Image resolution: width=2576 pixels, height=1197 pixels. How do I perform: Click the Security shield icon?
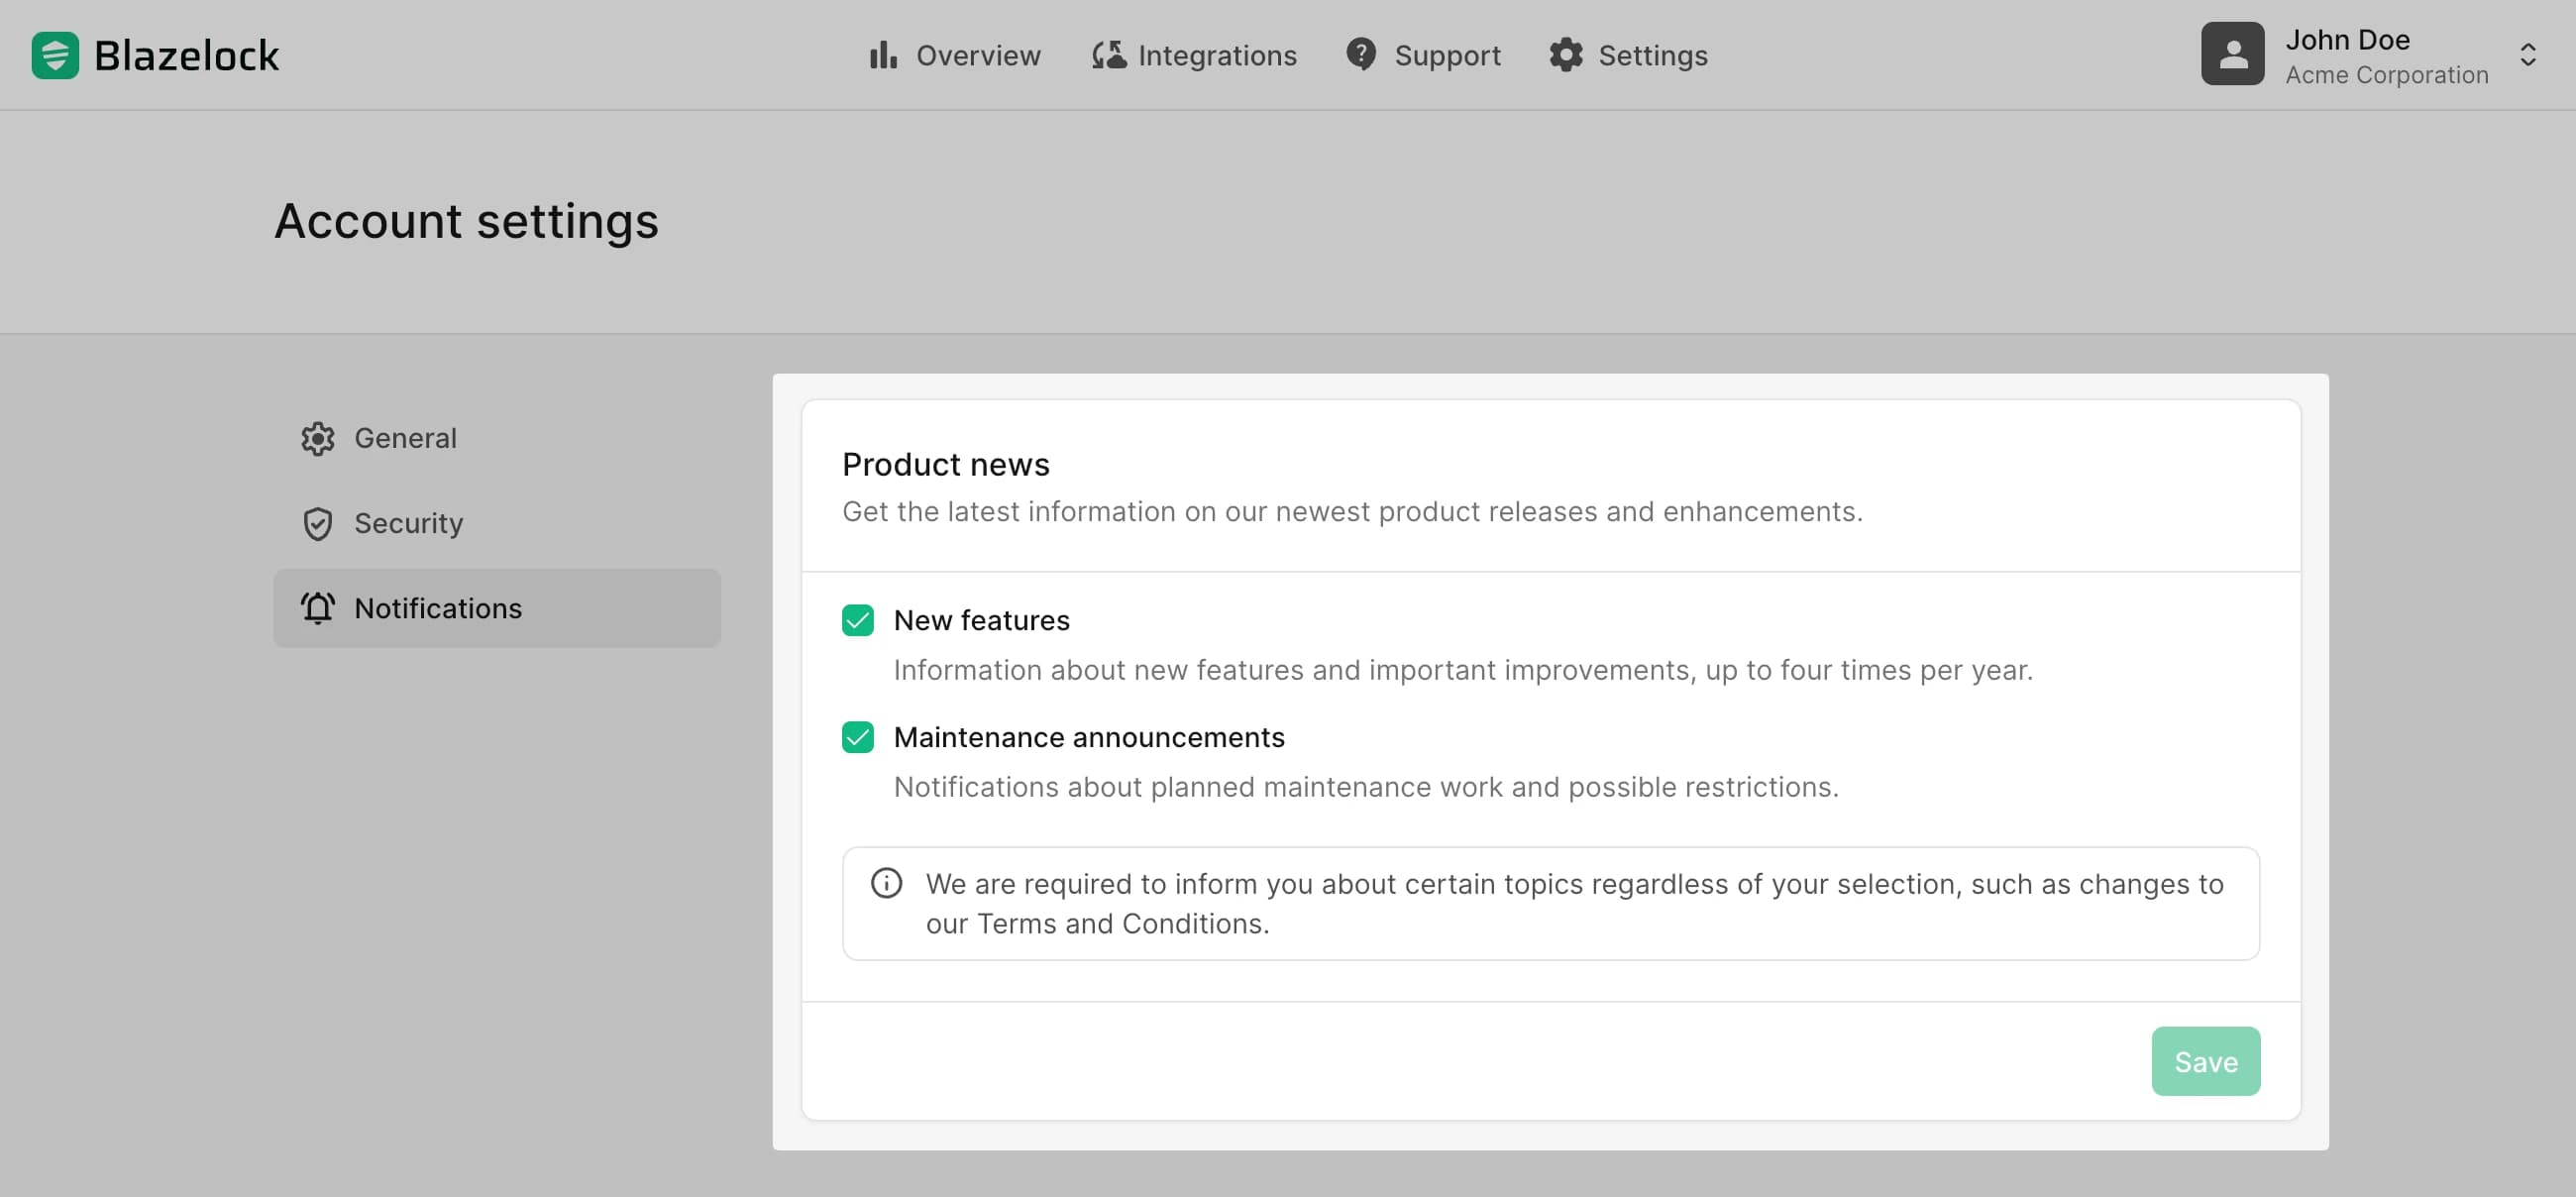(317, 523)
